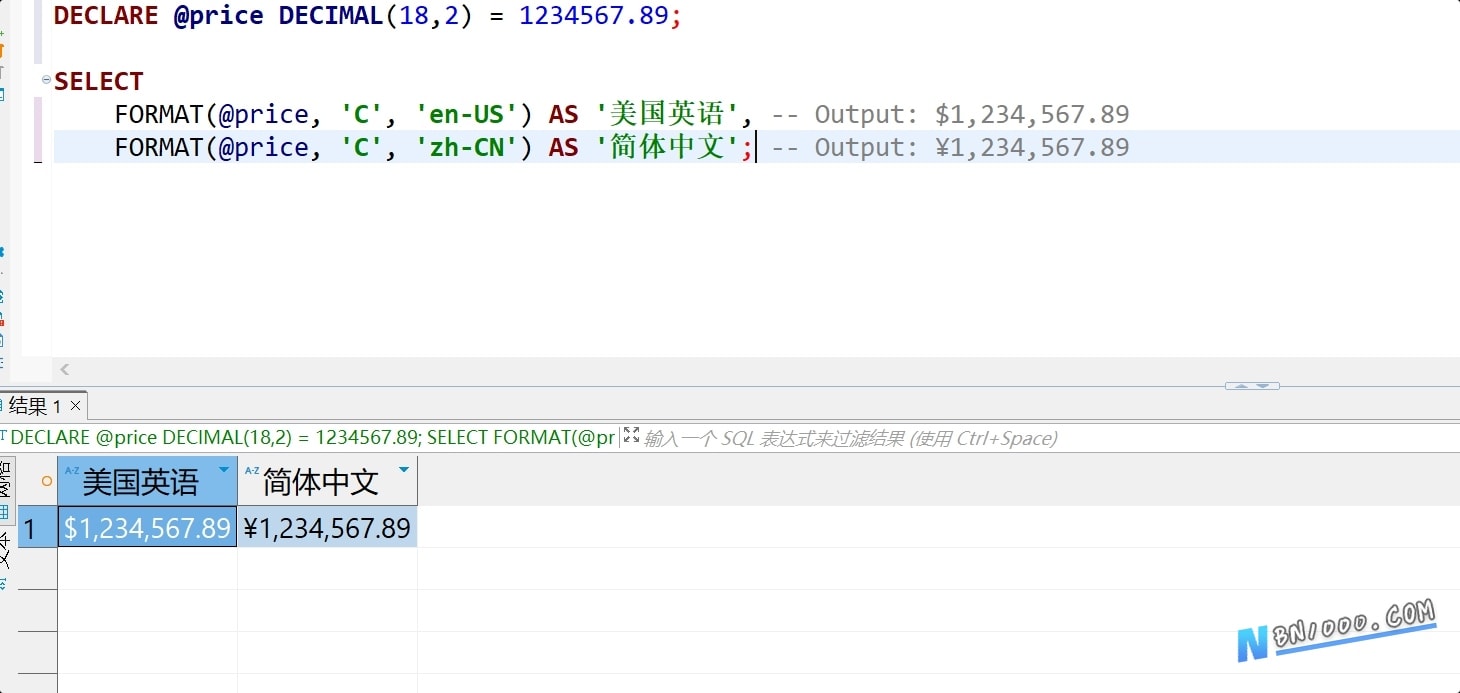Click the orange circle grid corner icon
This screenshot has height=693, width=1460.
click(46, 481)
